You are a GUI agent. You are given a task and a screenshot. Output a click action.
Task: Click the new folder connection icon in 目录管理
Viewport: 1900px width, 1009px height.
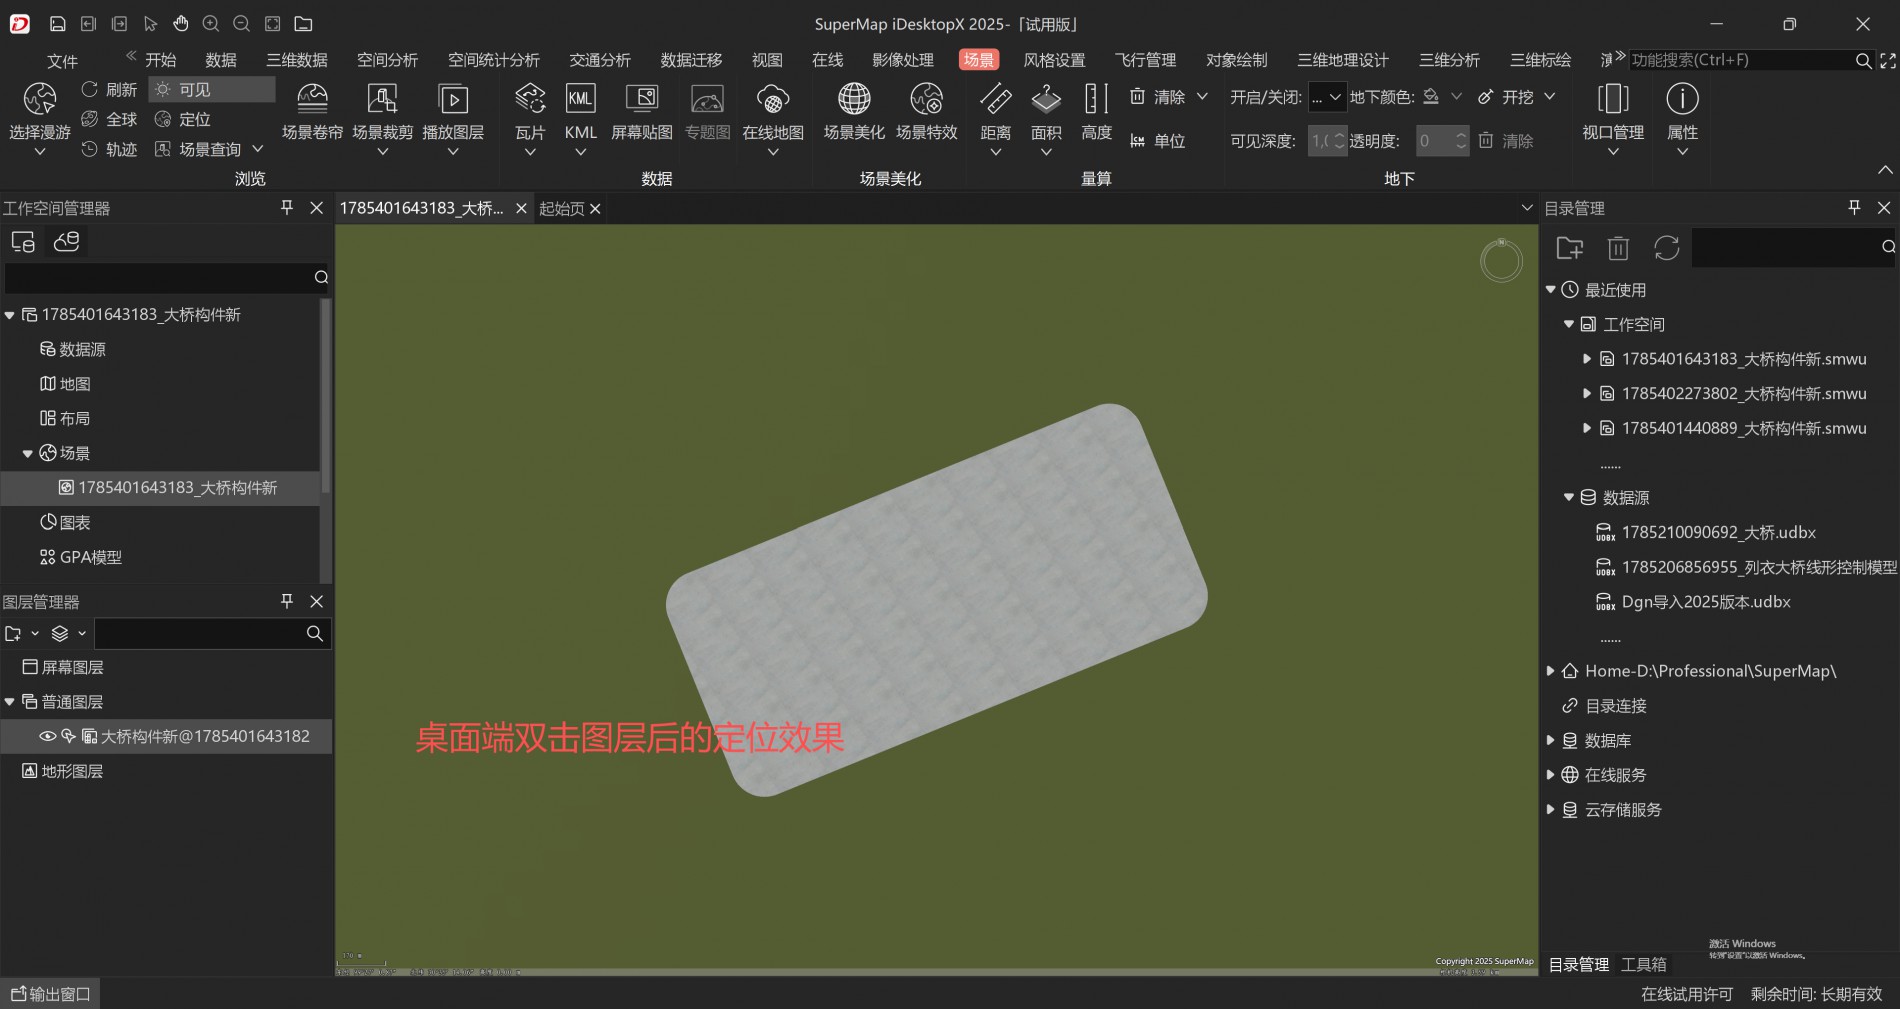click(x=1570, y=248)
